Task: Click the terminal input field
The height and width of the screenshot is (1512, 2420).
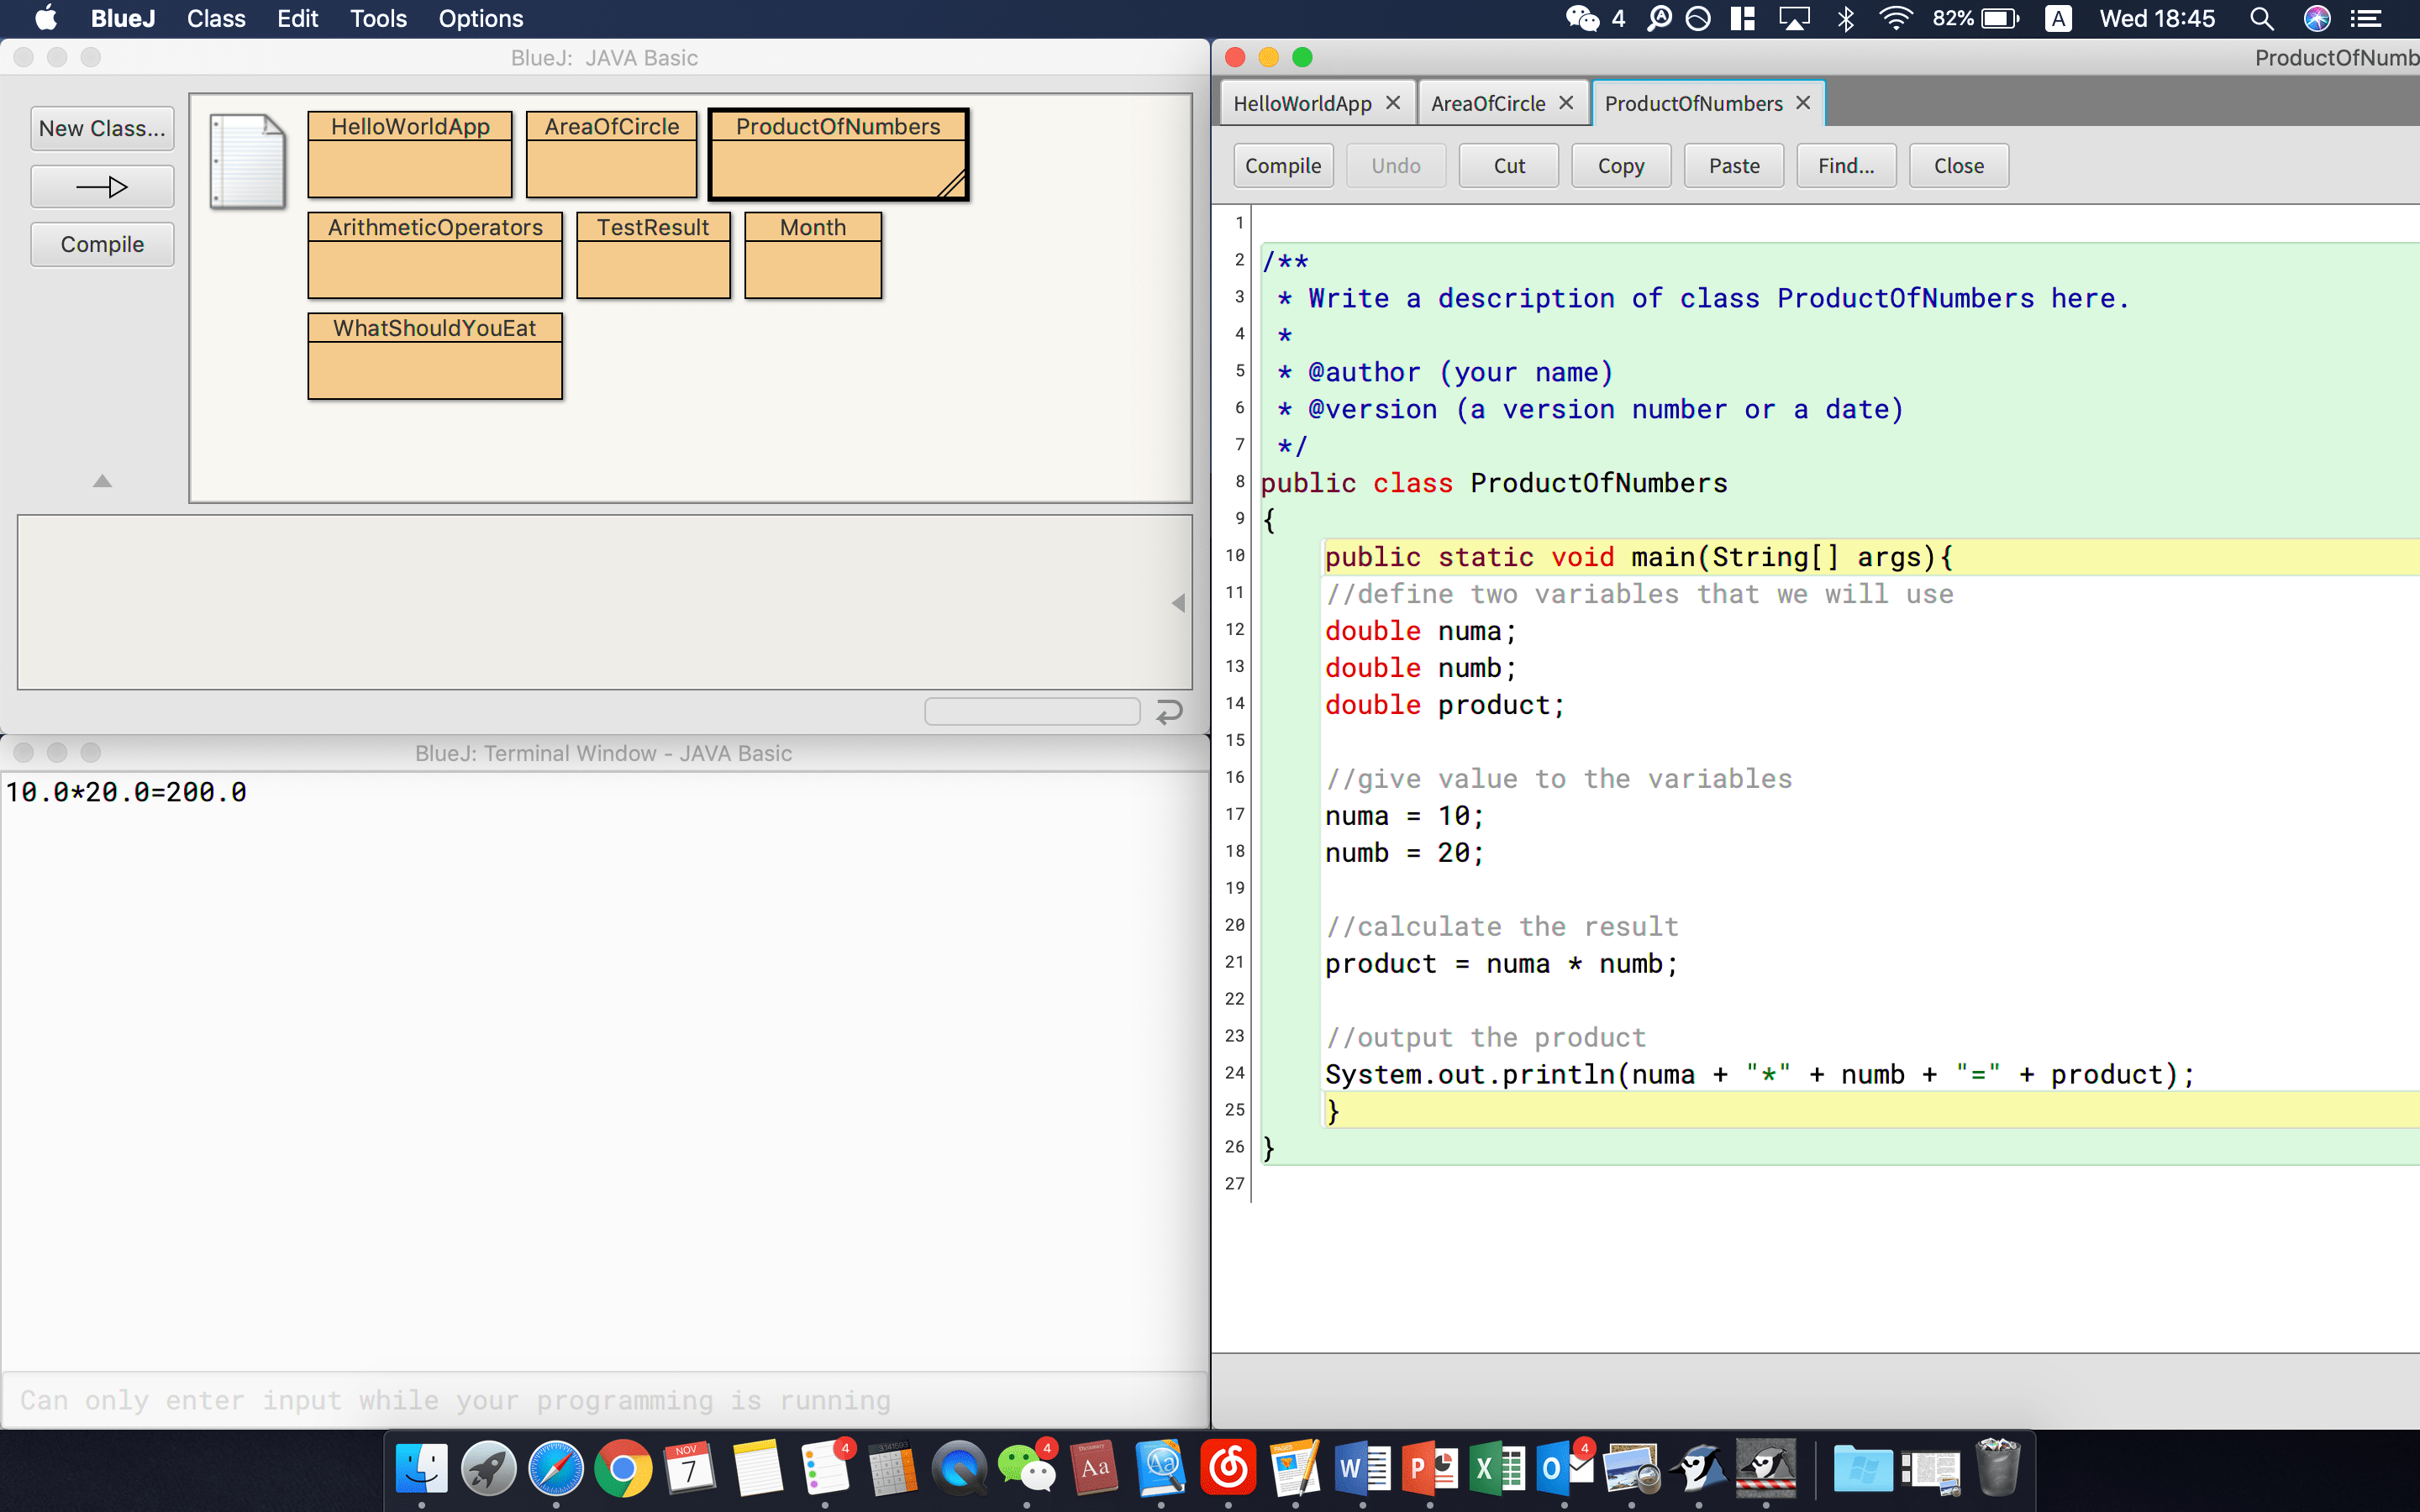Action: point(604,1400)
